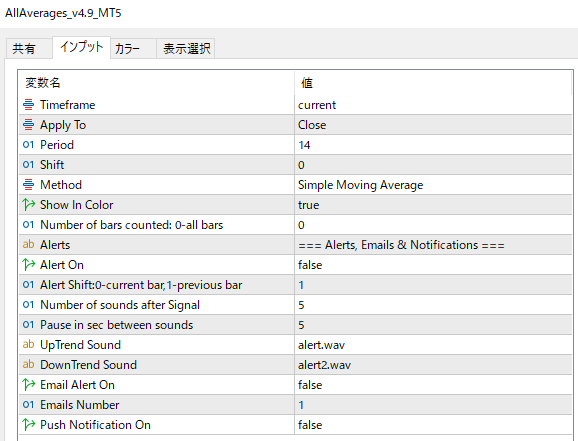Select the 'DownTrend Sound' variable name

88,365
